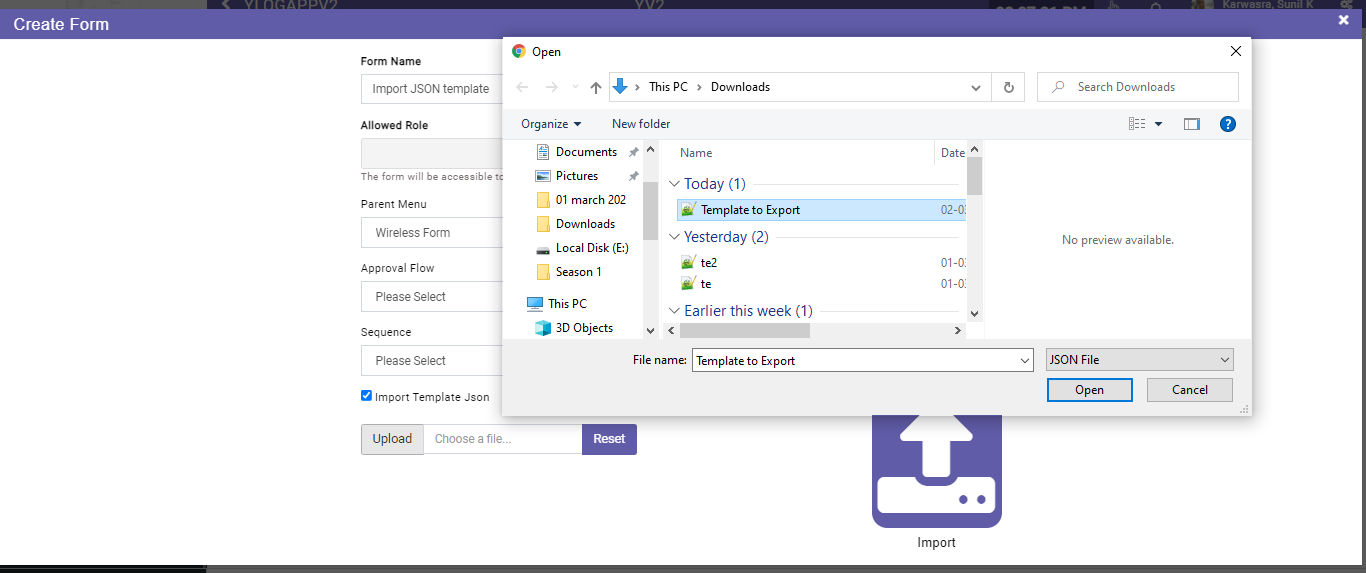Screen dimensions: 1366x573
Task: Collapse the Today (1) group
Action: pyautogui.click(x=675, y=184)
